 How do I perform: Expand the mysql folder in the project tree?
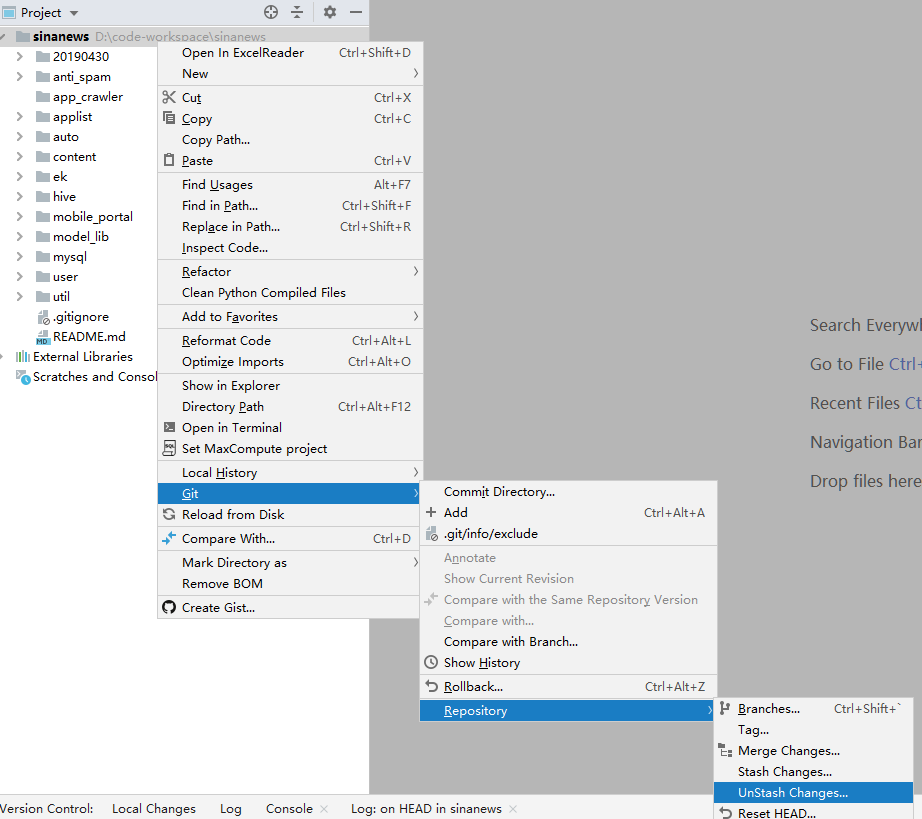pos(20,256)
